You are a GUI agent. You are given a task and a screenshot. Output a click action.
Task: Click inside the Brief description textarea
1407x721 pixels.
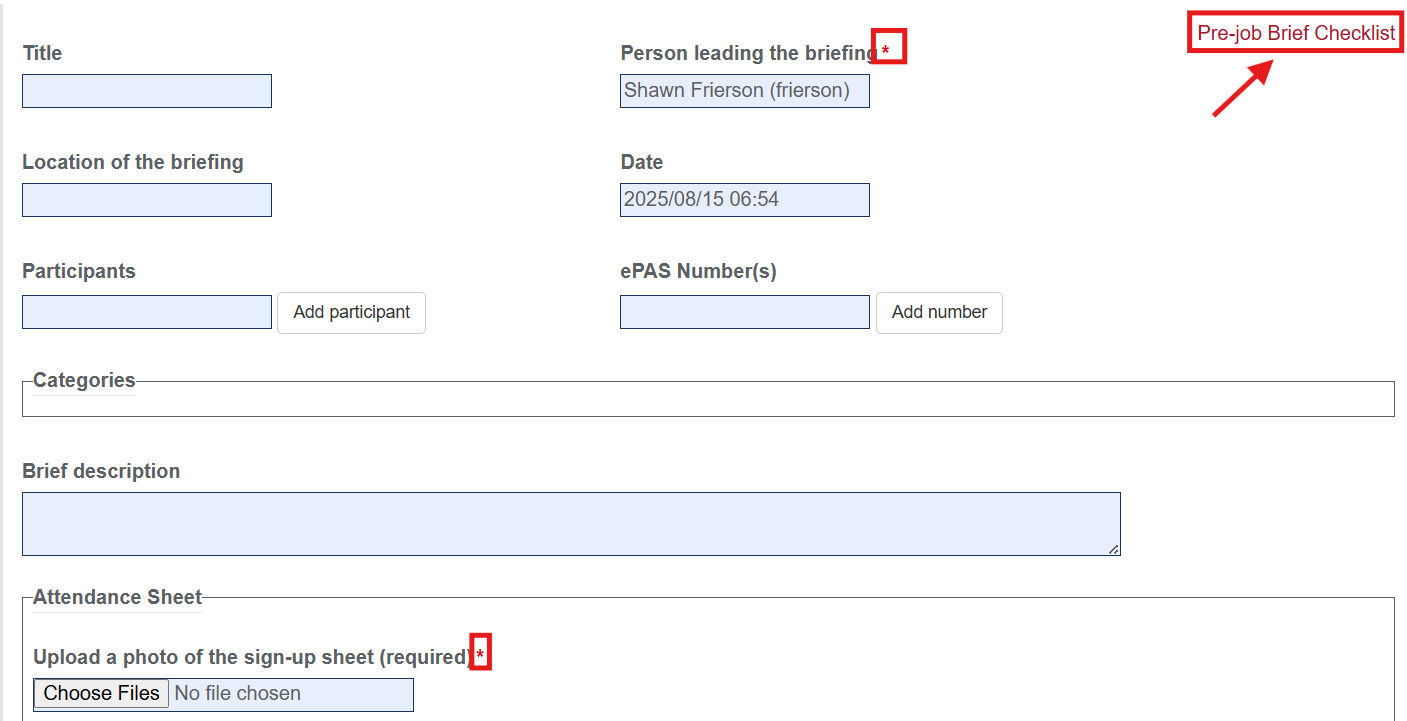[x=570, y=523]
